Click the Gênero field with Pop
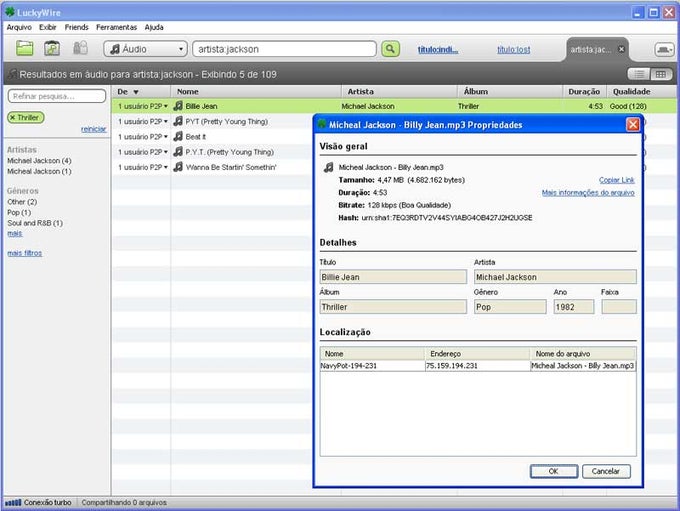This screenshot has height=511, width=680. point(510,307)
